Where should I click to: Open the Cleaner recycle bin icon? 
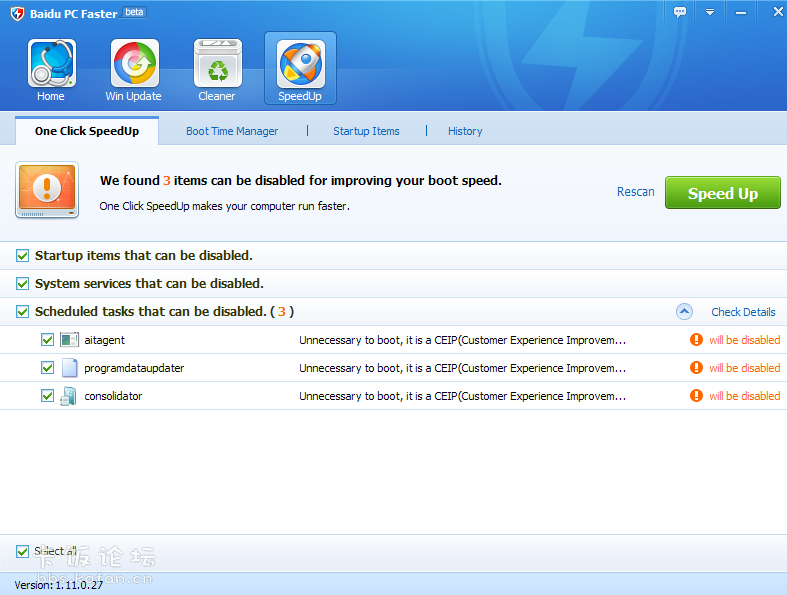pyautogui.click(x=218, y=64)
